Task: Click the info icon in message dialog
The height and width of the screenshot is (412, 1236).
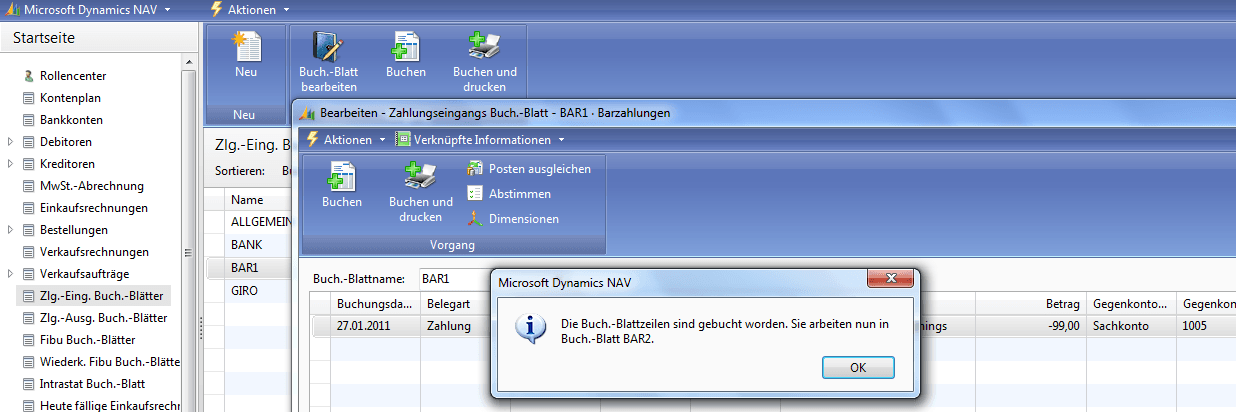Action: coord(529,327)
